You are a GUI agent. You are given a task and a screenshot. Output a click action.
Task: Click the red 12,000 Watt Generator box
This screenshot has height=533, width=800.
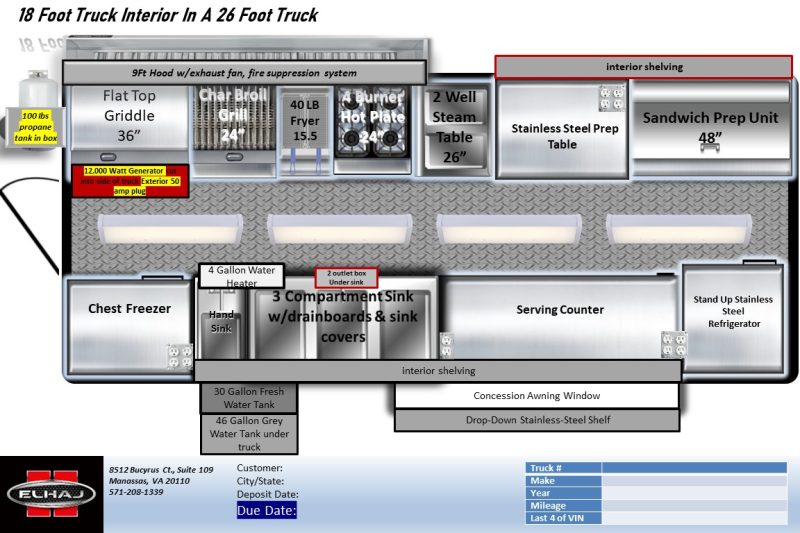[x=130, y=181]
